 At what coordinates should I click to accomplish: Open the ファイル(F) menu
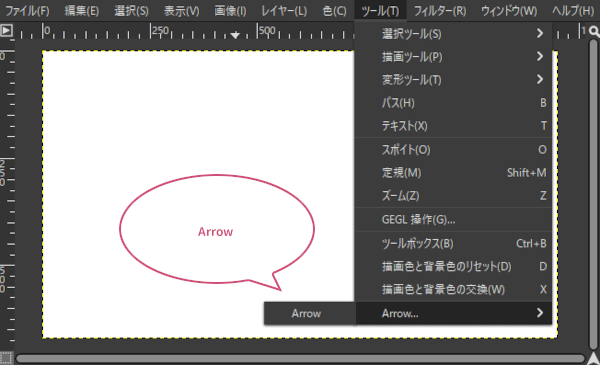tap(27, 11)
